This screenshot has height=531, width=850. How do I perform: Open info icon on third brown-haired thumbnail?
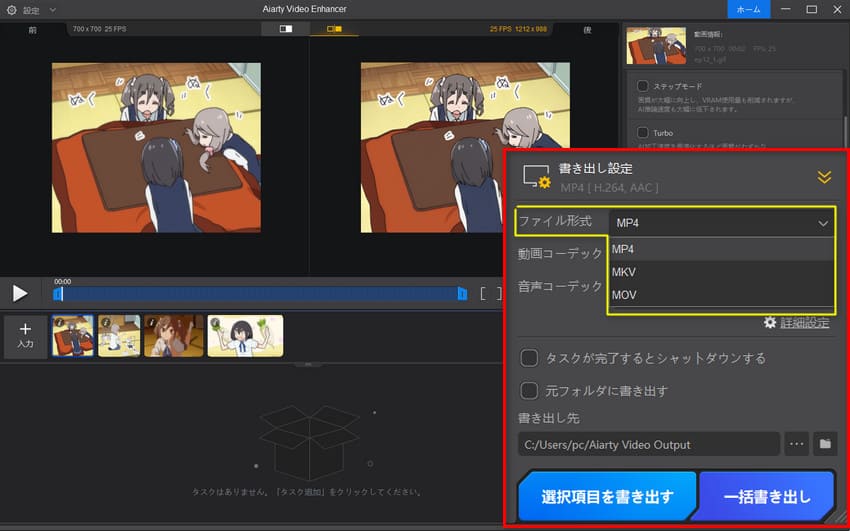(152, 322)
